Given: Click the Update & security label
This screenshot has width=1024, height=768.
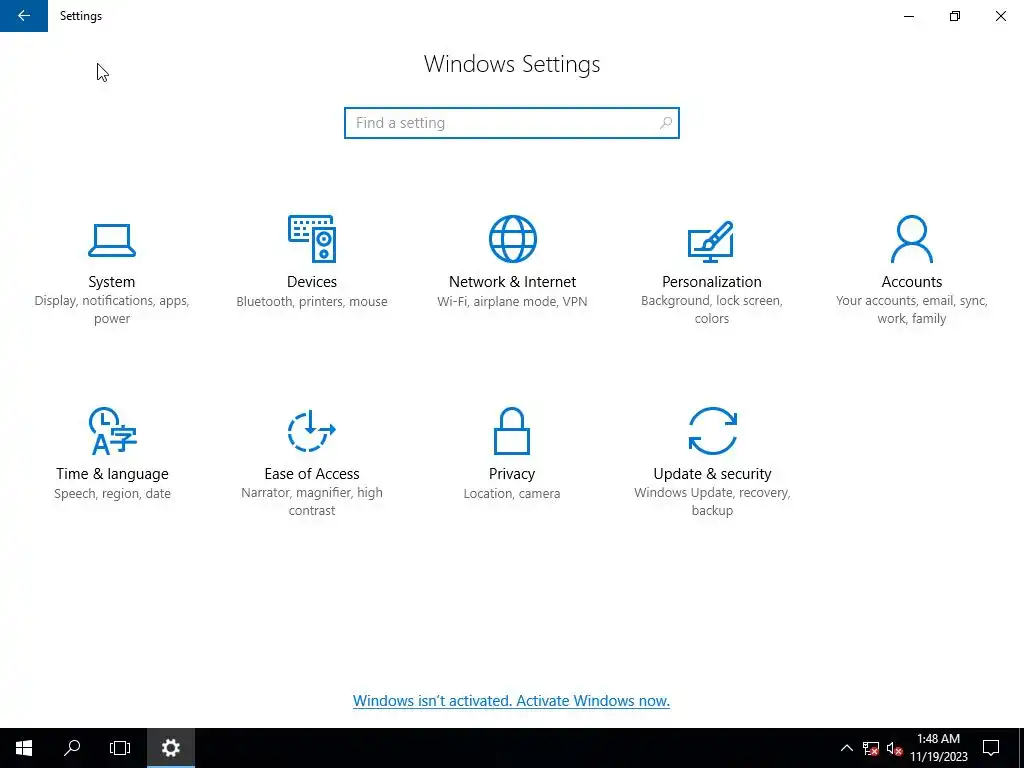Looking at the screenshot, I should (712, 473).
